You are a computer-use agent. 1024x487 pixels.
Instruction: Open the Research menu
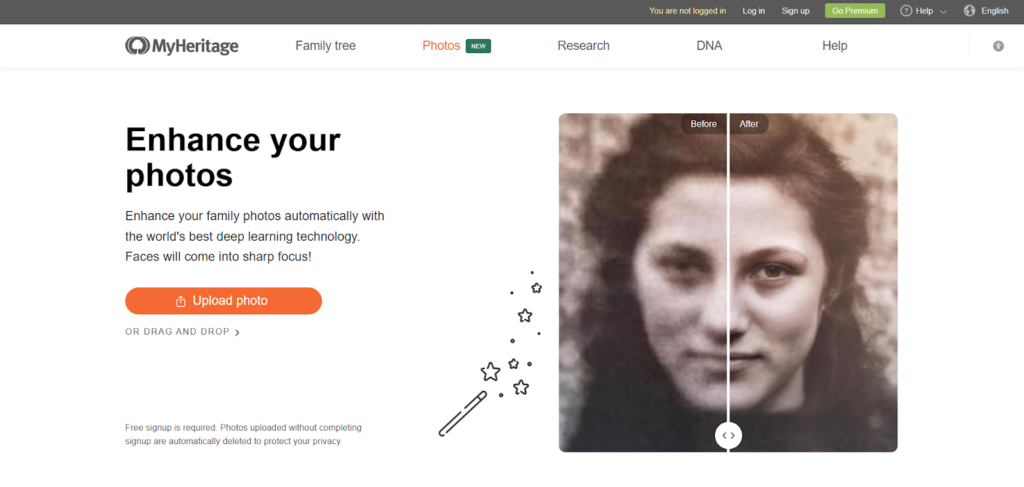coord(583,46)
